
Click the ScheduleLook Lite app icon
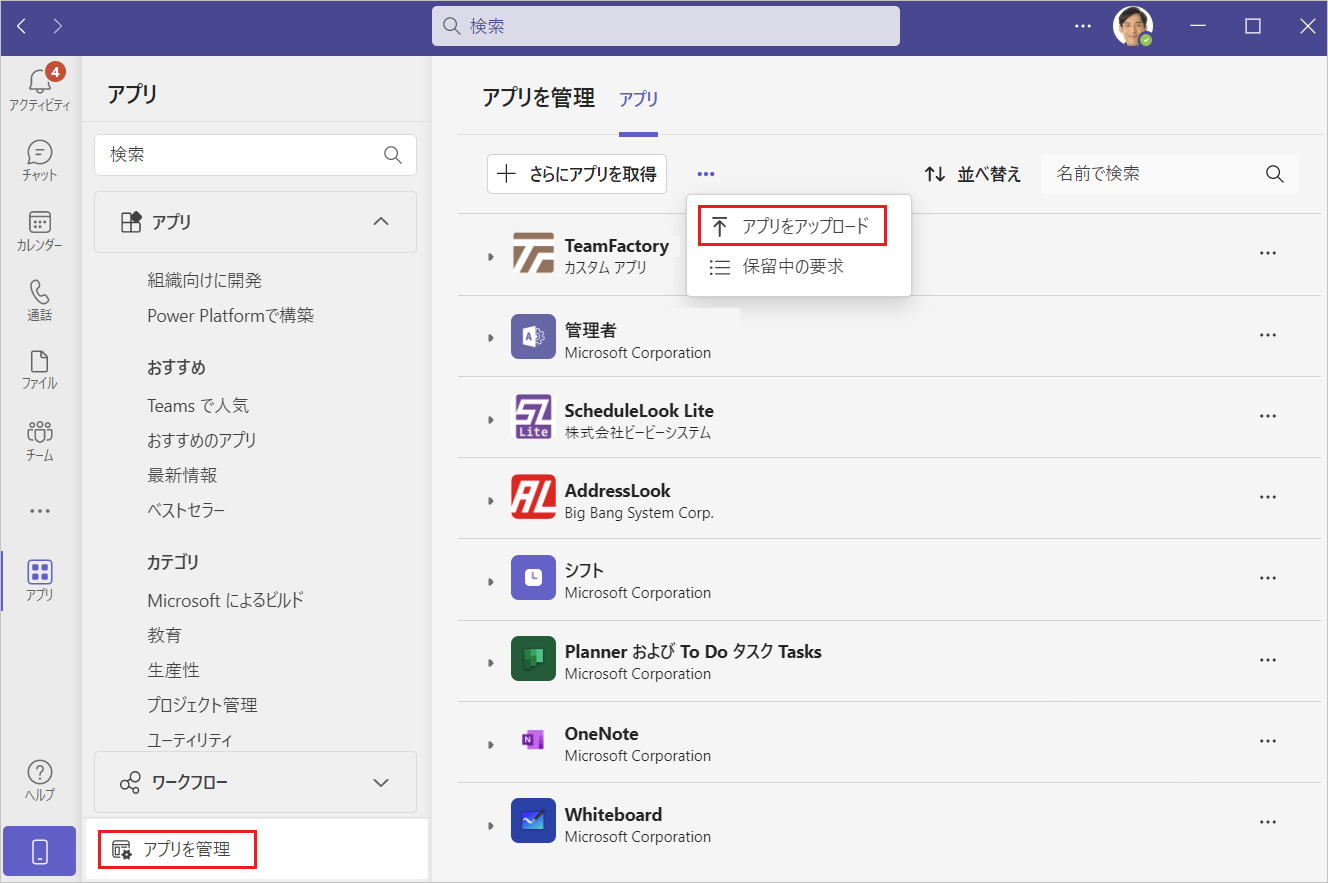click(x=533, y=417)
